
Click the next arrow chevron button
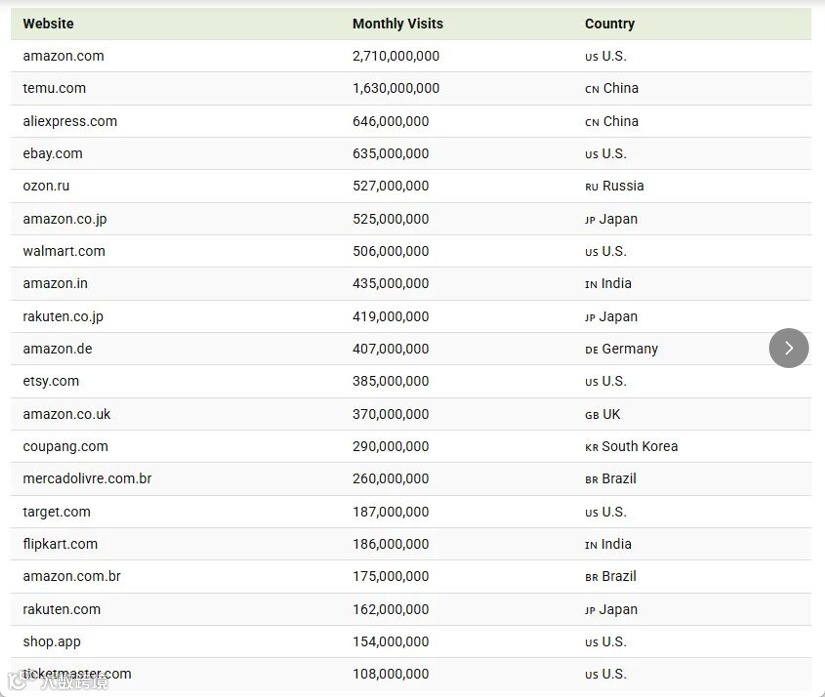(788, 348)
